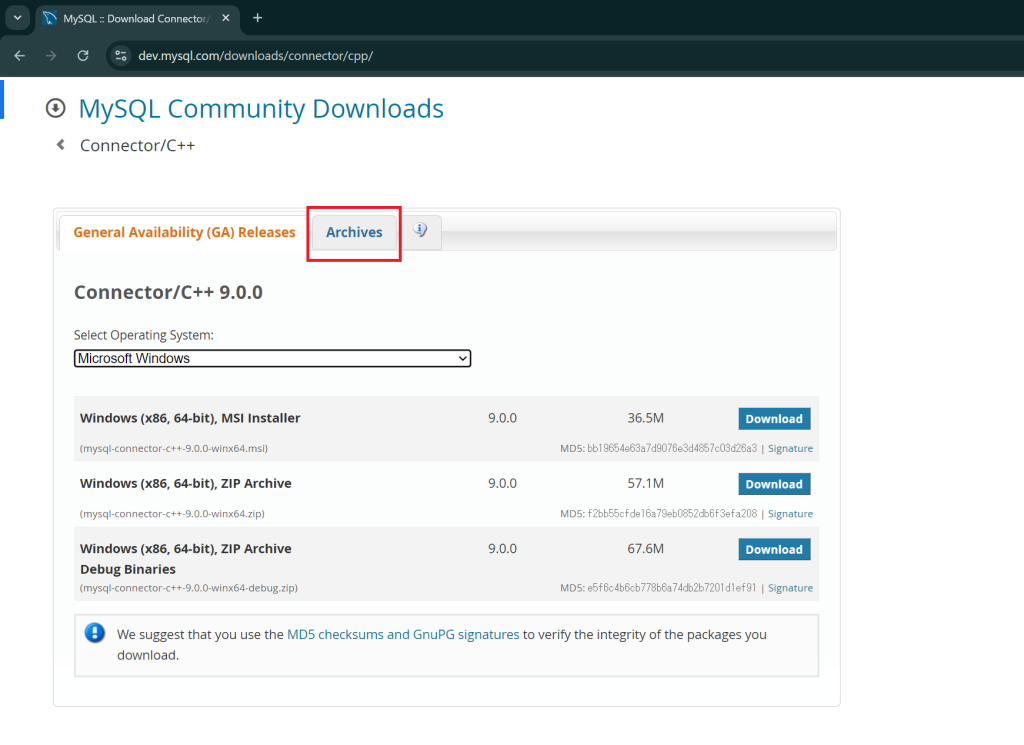The height and width of the screenshot is (745, 1024).
Task: Open MD5 checksums and GnuPG signatures link
Action: click(403, 634)
